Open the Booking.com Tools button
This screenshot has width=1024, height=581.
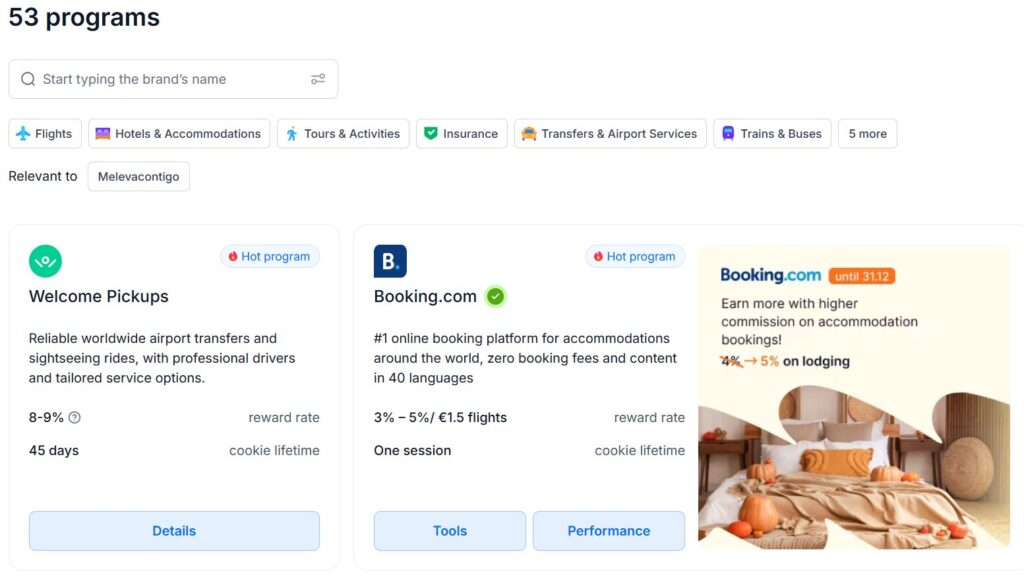click(450, 531)
